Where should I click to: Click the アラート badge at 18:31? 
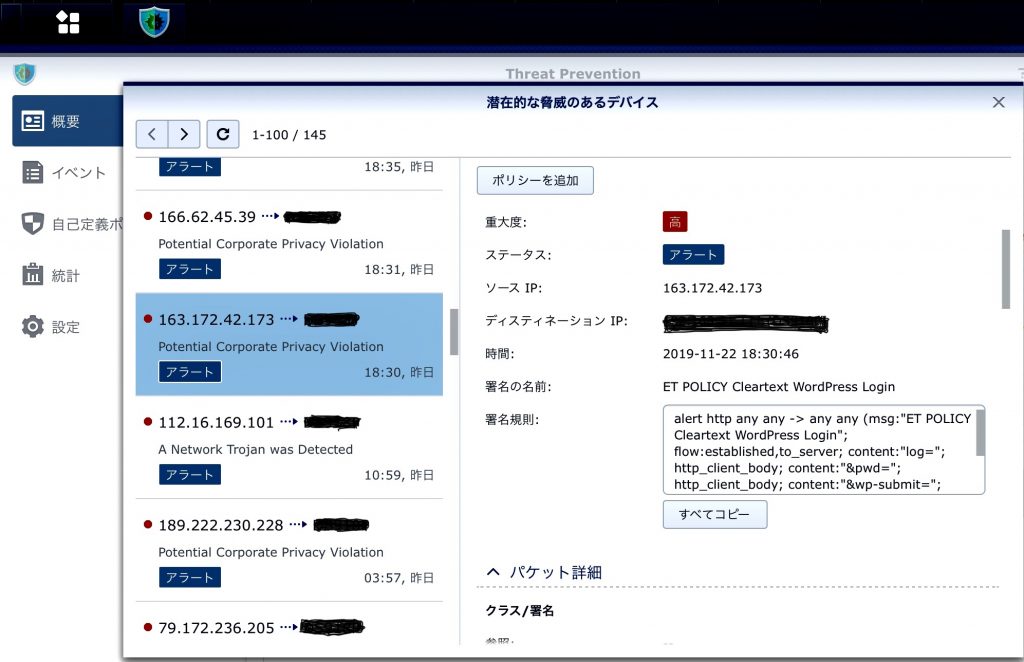point(189,269)
